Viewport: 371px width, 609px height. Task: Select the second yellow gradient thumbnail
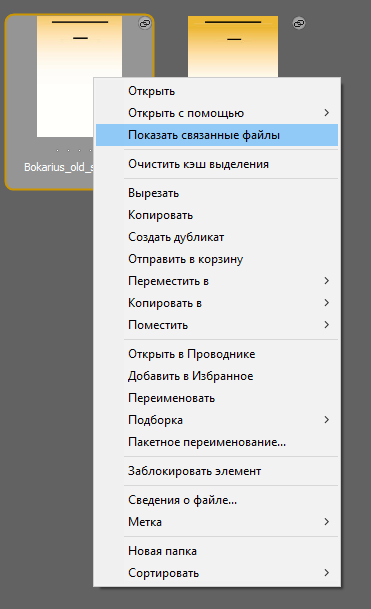(x=233, y=46)
